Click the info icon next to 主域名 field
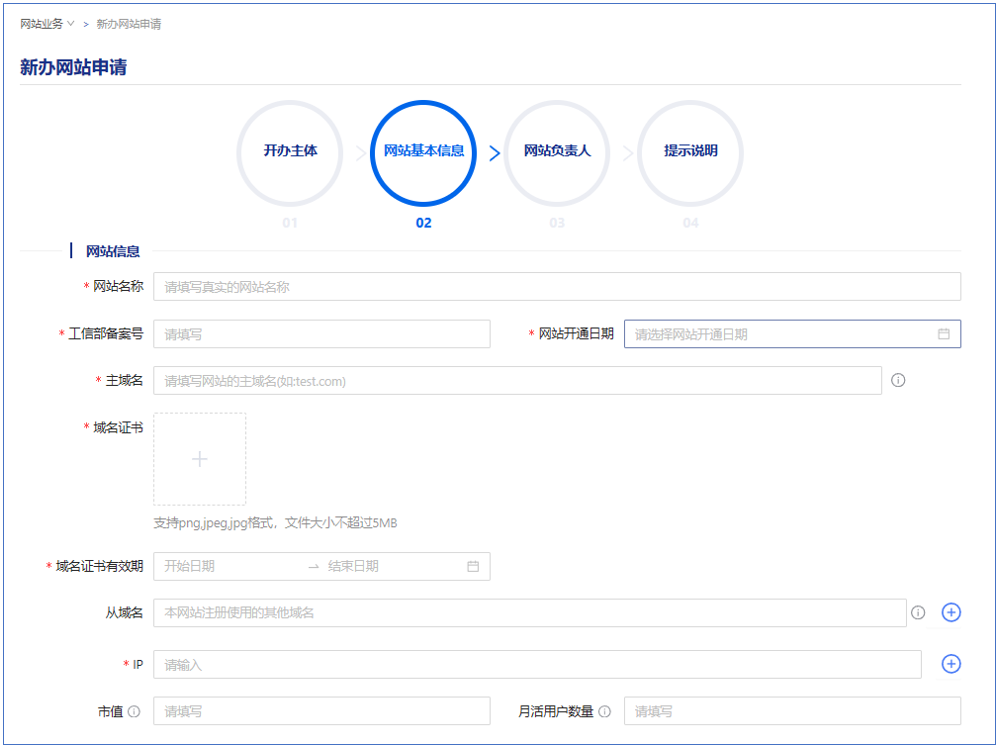 (898, 381)
